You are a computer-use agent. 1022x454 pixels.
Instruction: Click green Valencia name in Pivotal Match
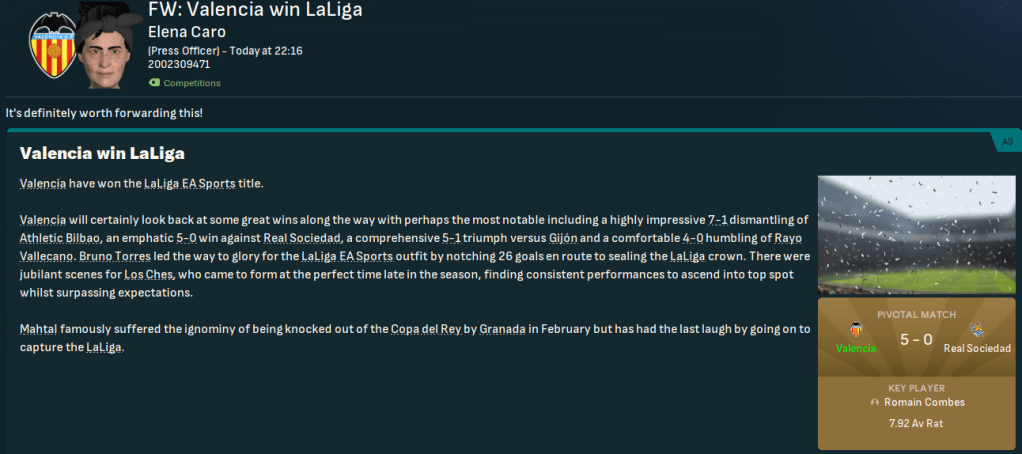856,348
